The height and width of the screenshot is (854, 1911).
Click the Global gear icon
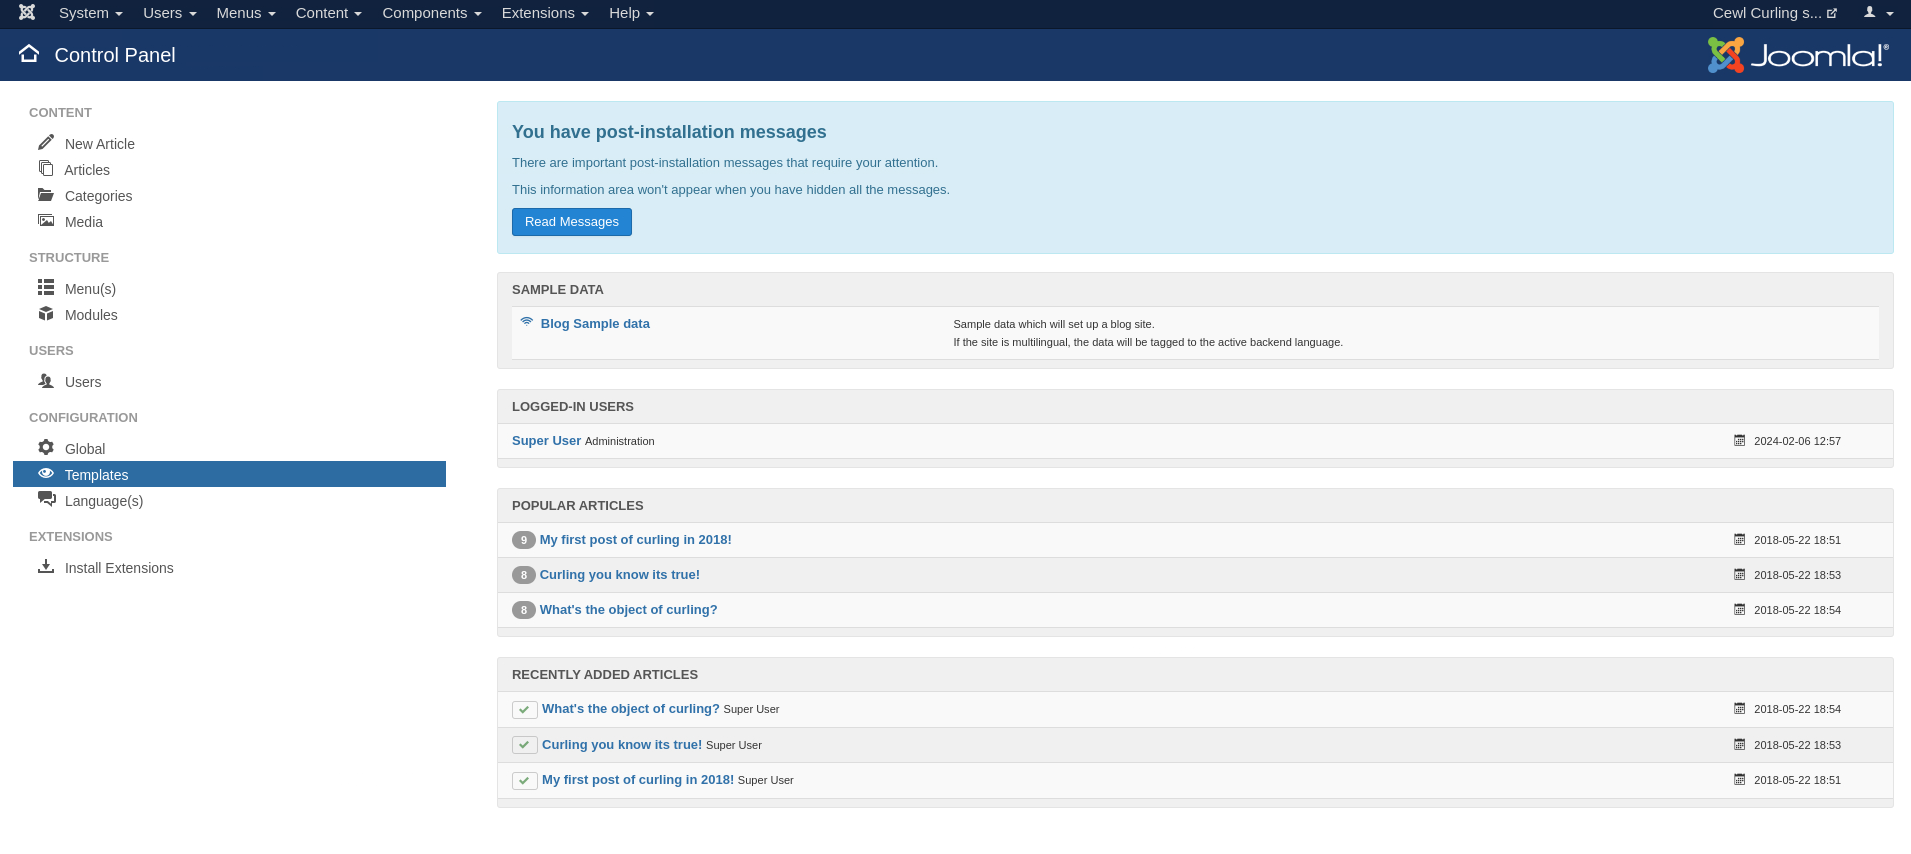click(46, 447)
